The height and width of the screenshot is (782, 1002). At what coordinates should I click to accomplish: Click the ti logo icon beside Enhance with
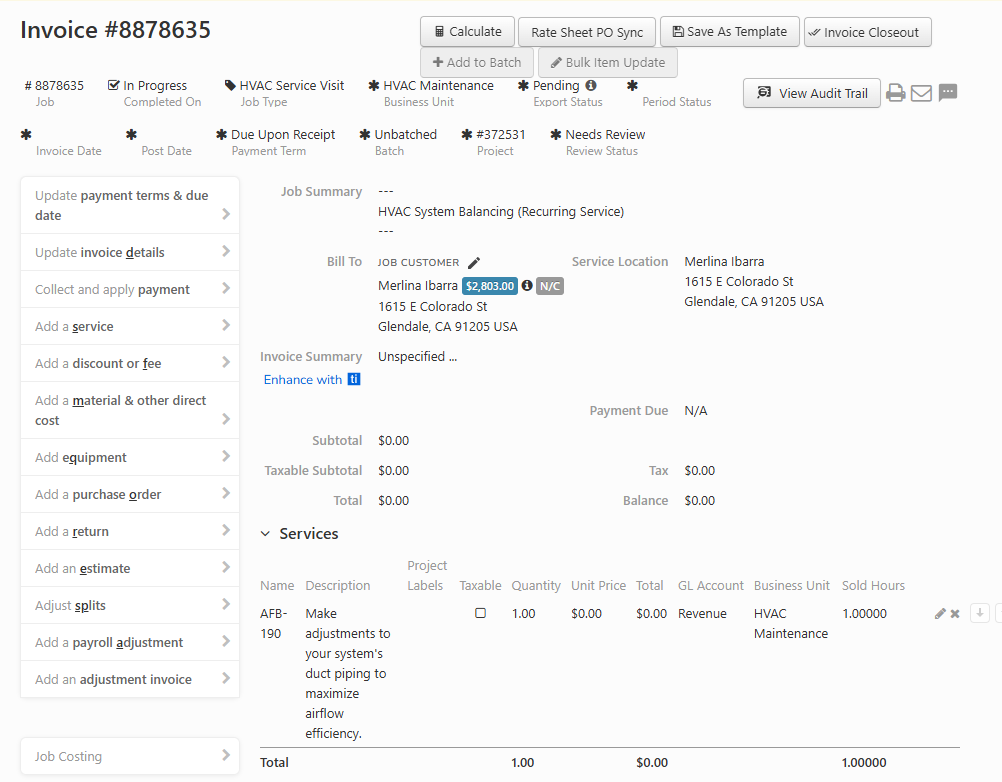354,380
